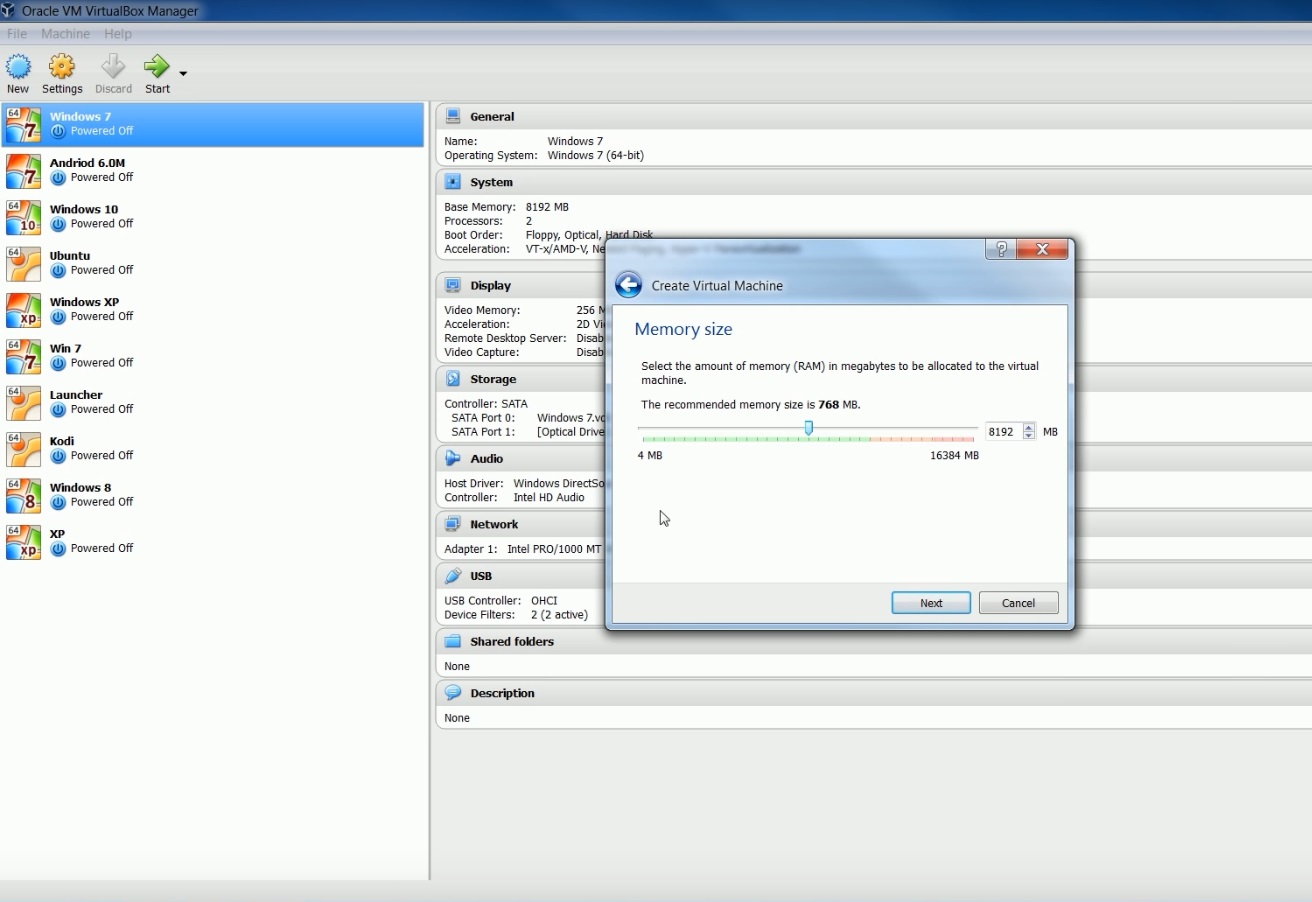Click the Memory size heading text
This screenshot has height=902, width=1312.
click(x=683, y=329)
